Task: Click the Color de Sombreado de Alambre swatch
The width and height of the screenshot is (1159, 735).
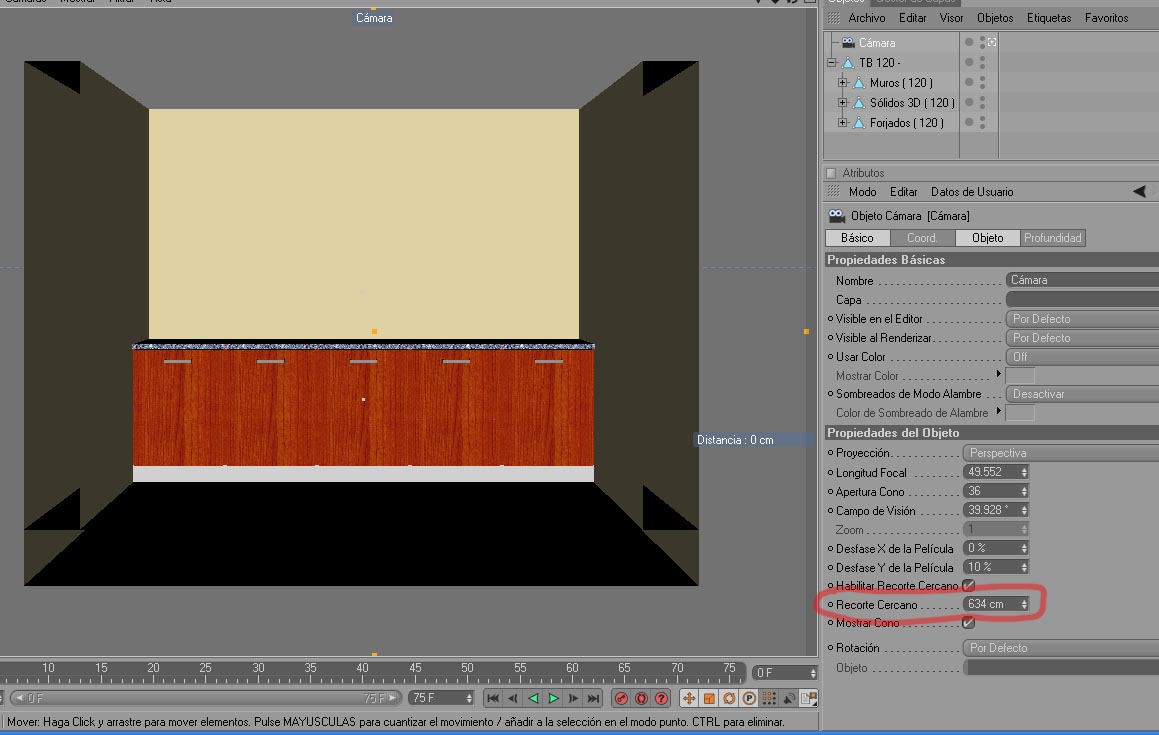Action: 1020,413
